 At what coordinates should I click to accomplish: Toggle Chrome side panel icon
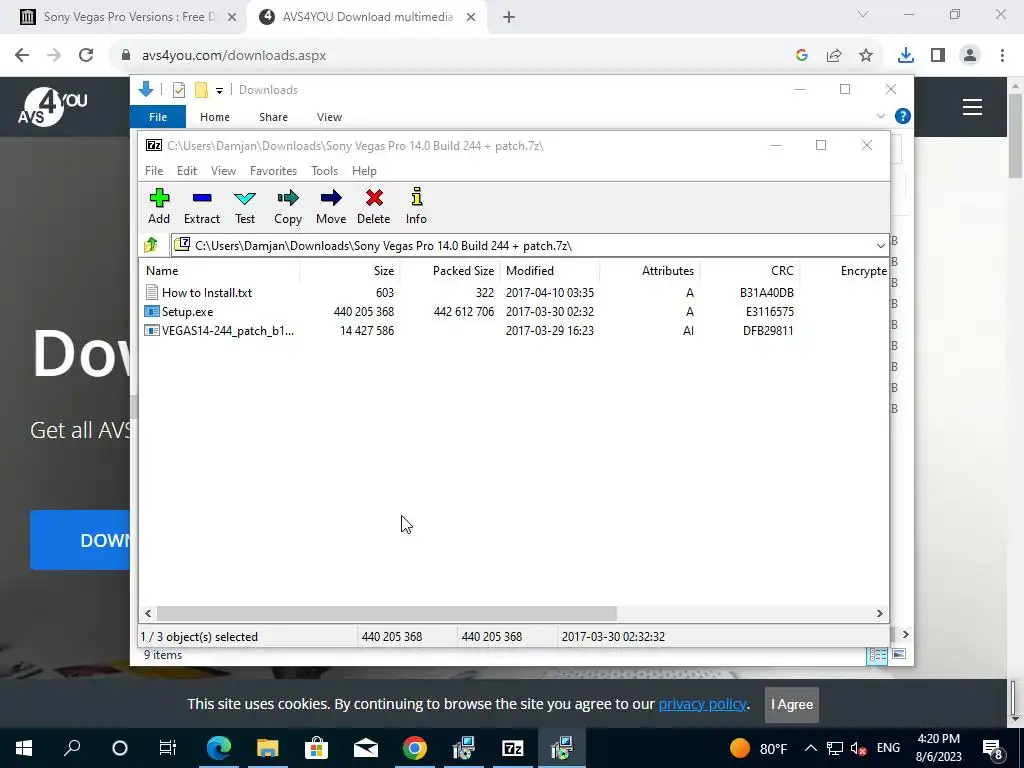(938, 56)
